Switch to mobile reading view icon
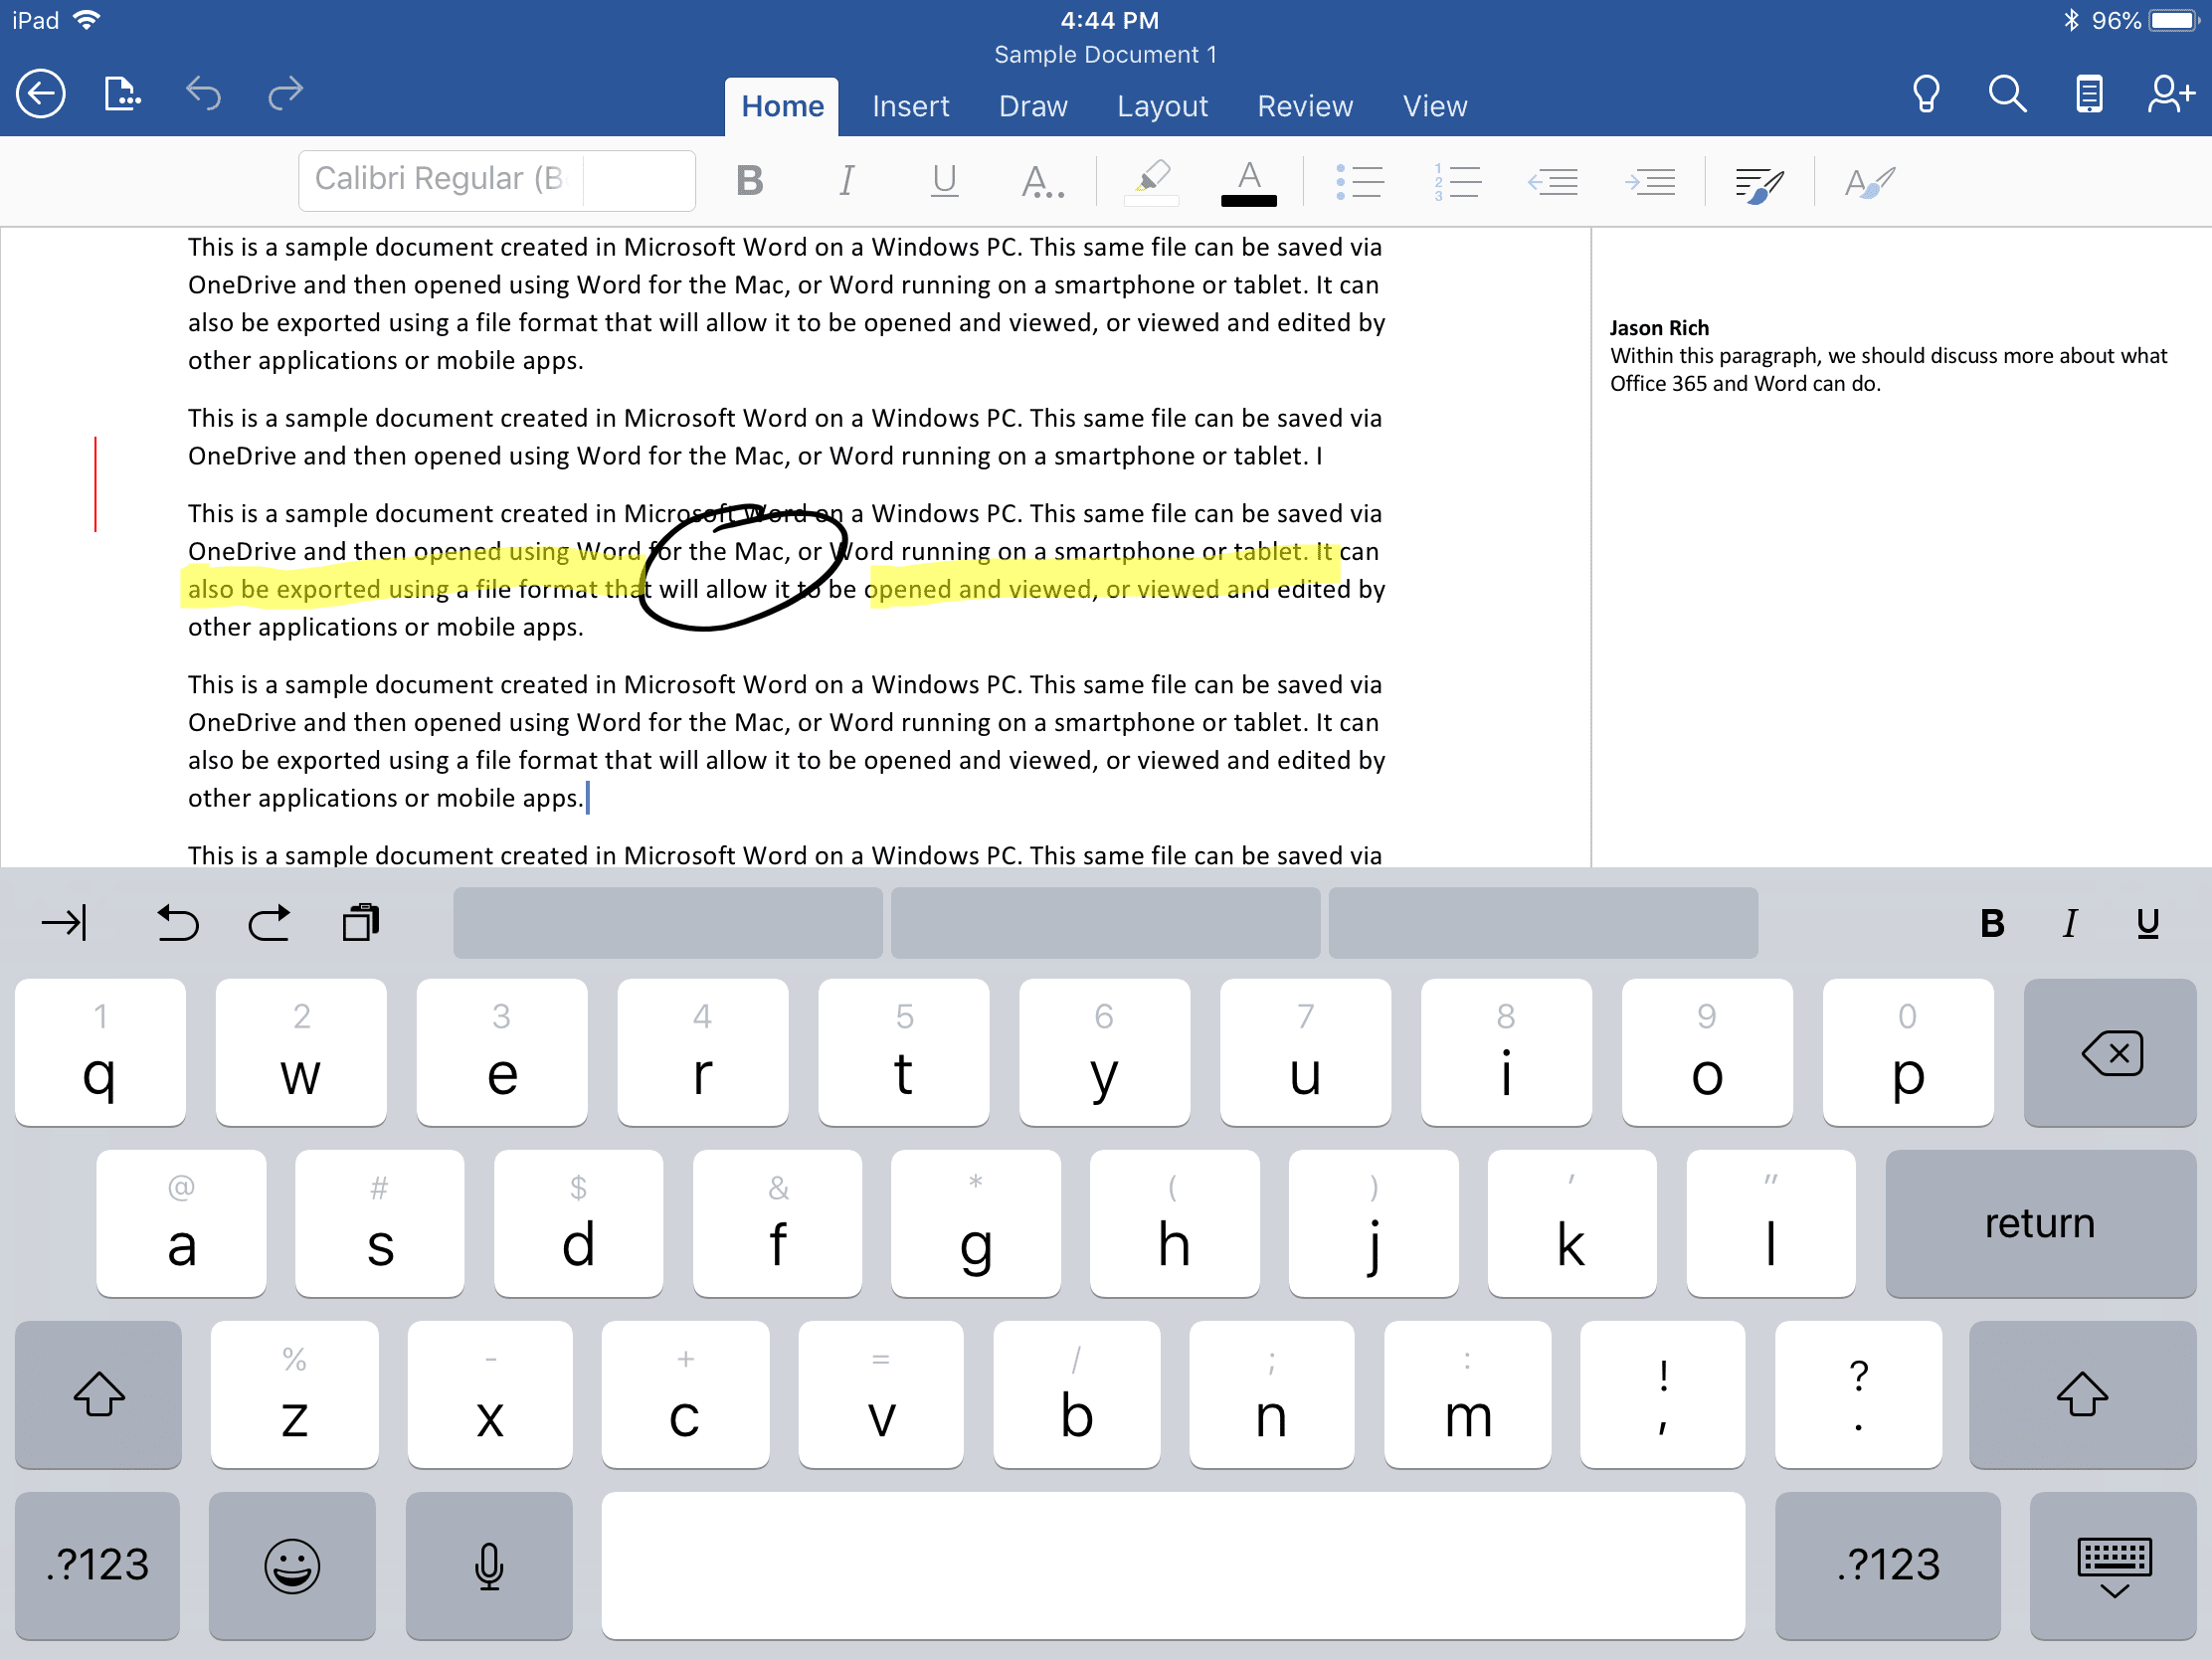The width and height of the screenshot is (2212, 1659). coord(2089,95)
